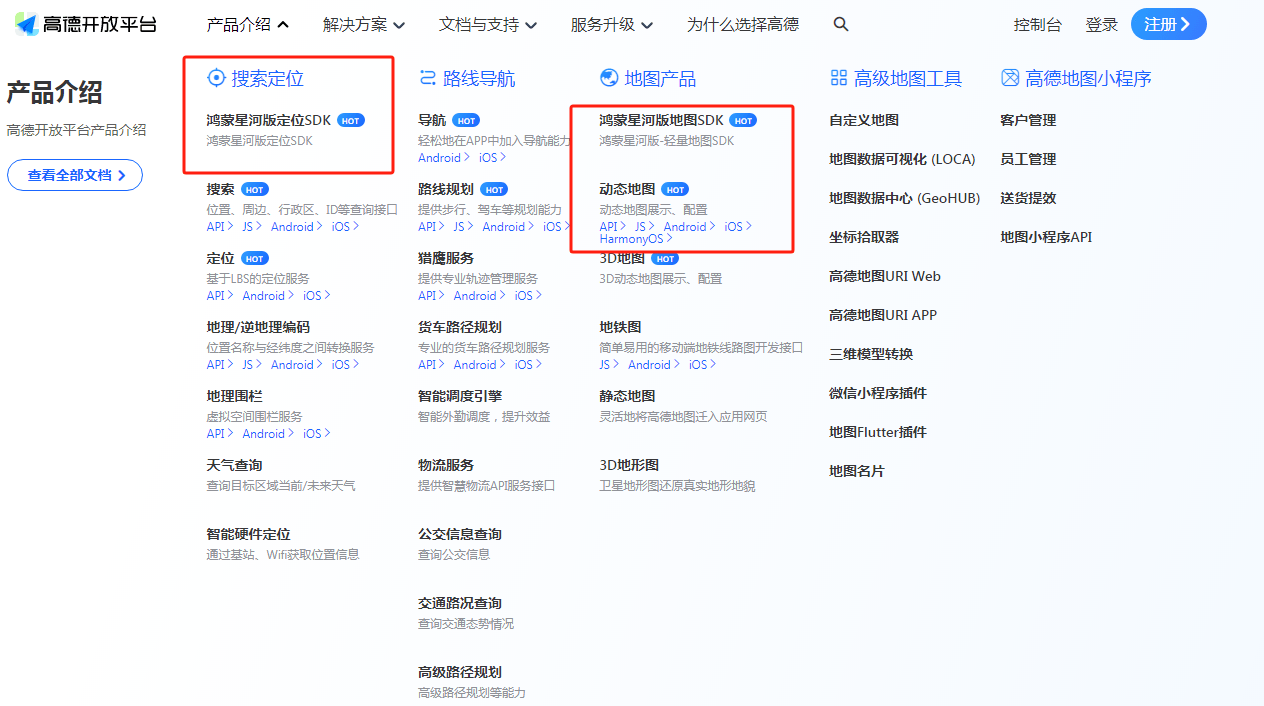
Task: Click the search magnifier icon
Action: coord(841,25)
